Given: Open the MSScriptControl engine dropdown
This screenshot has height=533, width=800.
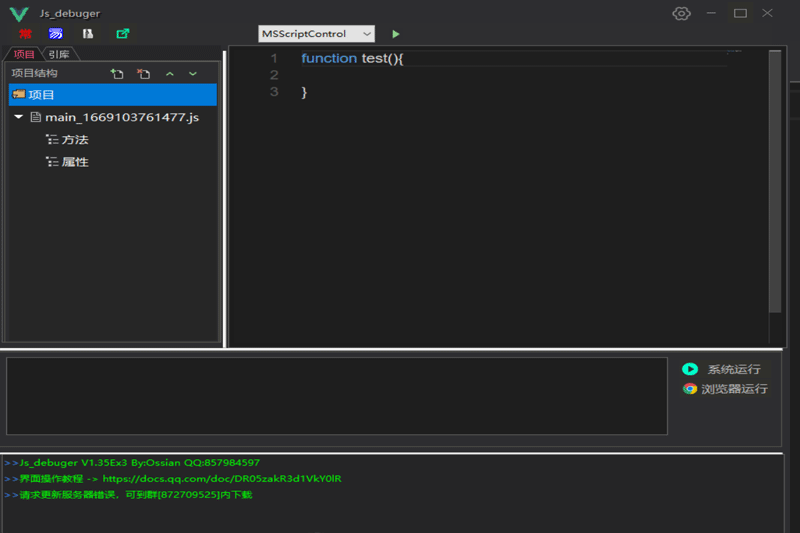Looking at the screenshot, I should (x=316, y=34).
